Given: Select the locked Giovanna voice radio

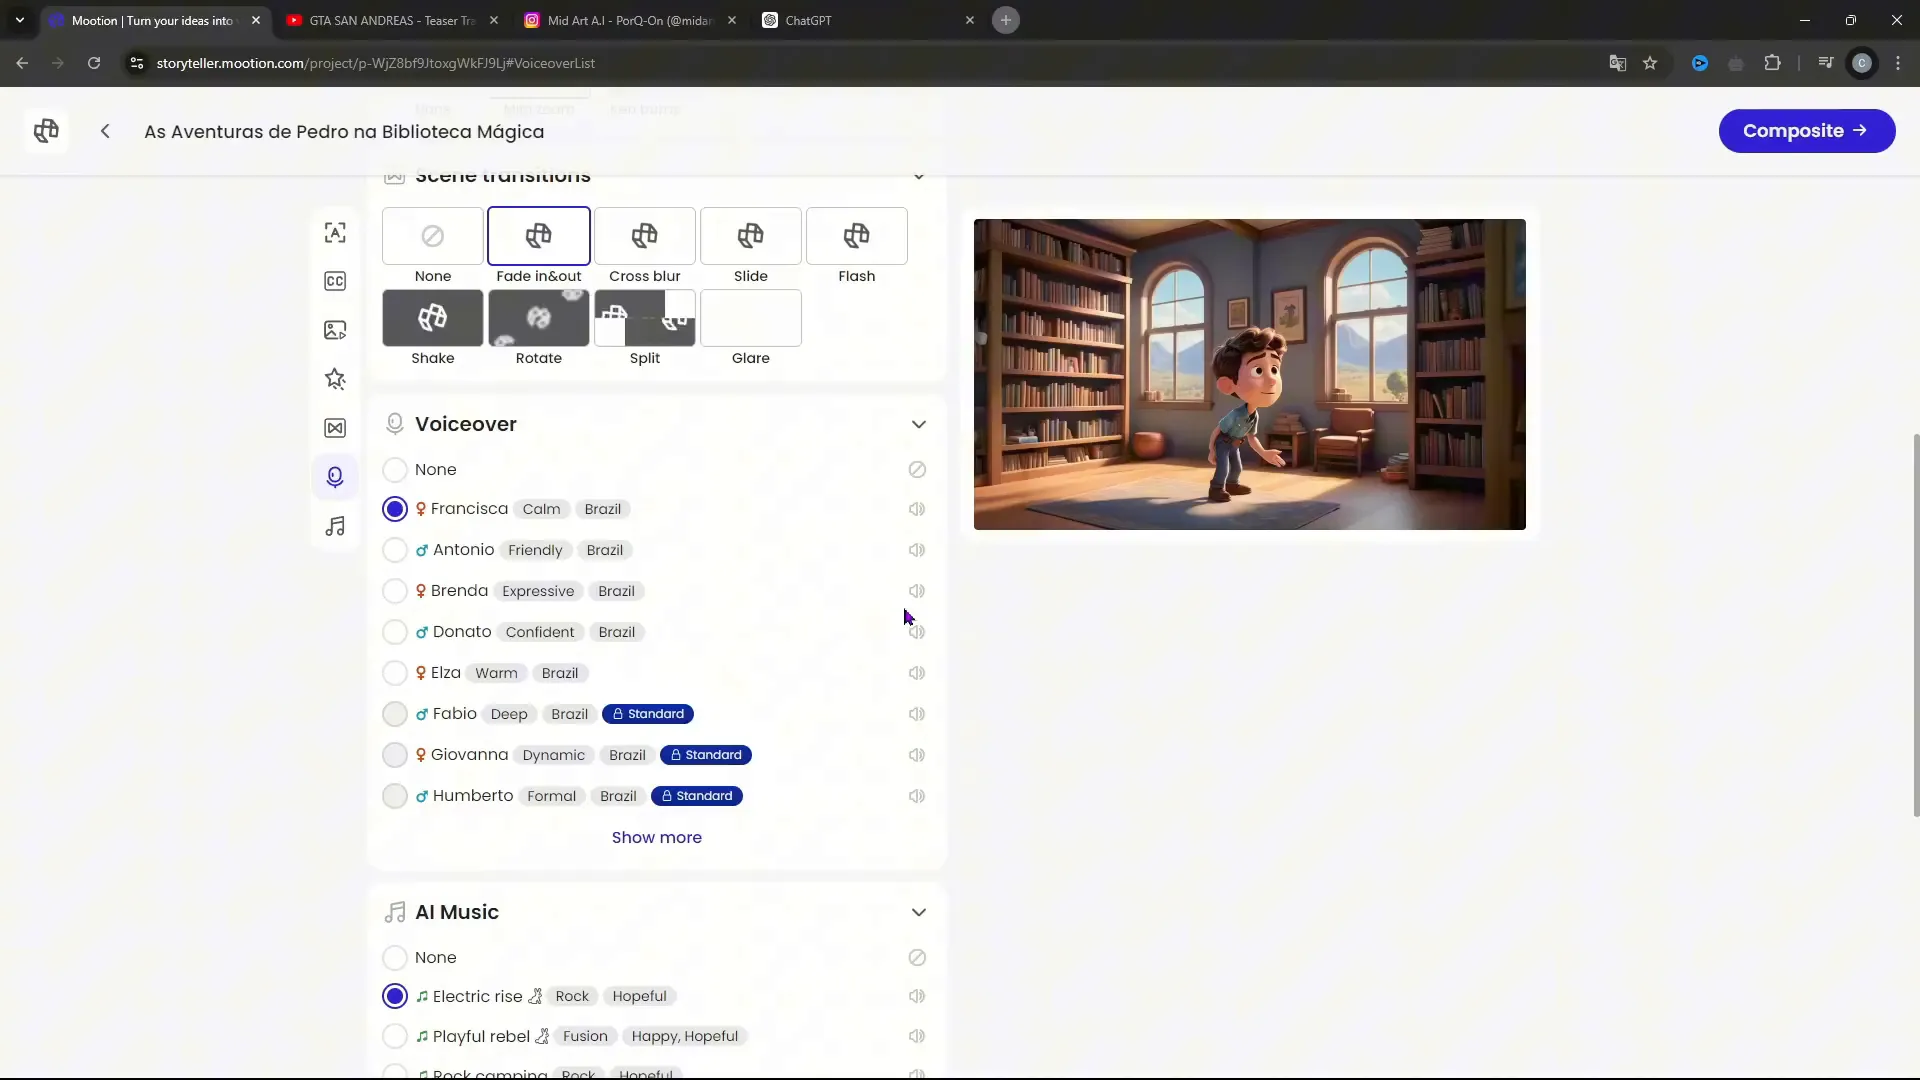Looking at the screenshot, I should click(395, 755).
